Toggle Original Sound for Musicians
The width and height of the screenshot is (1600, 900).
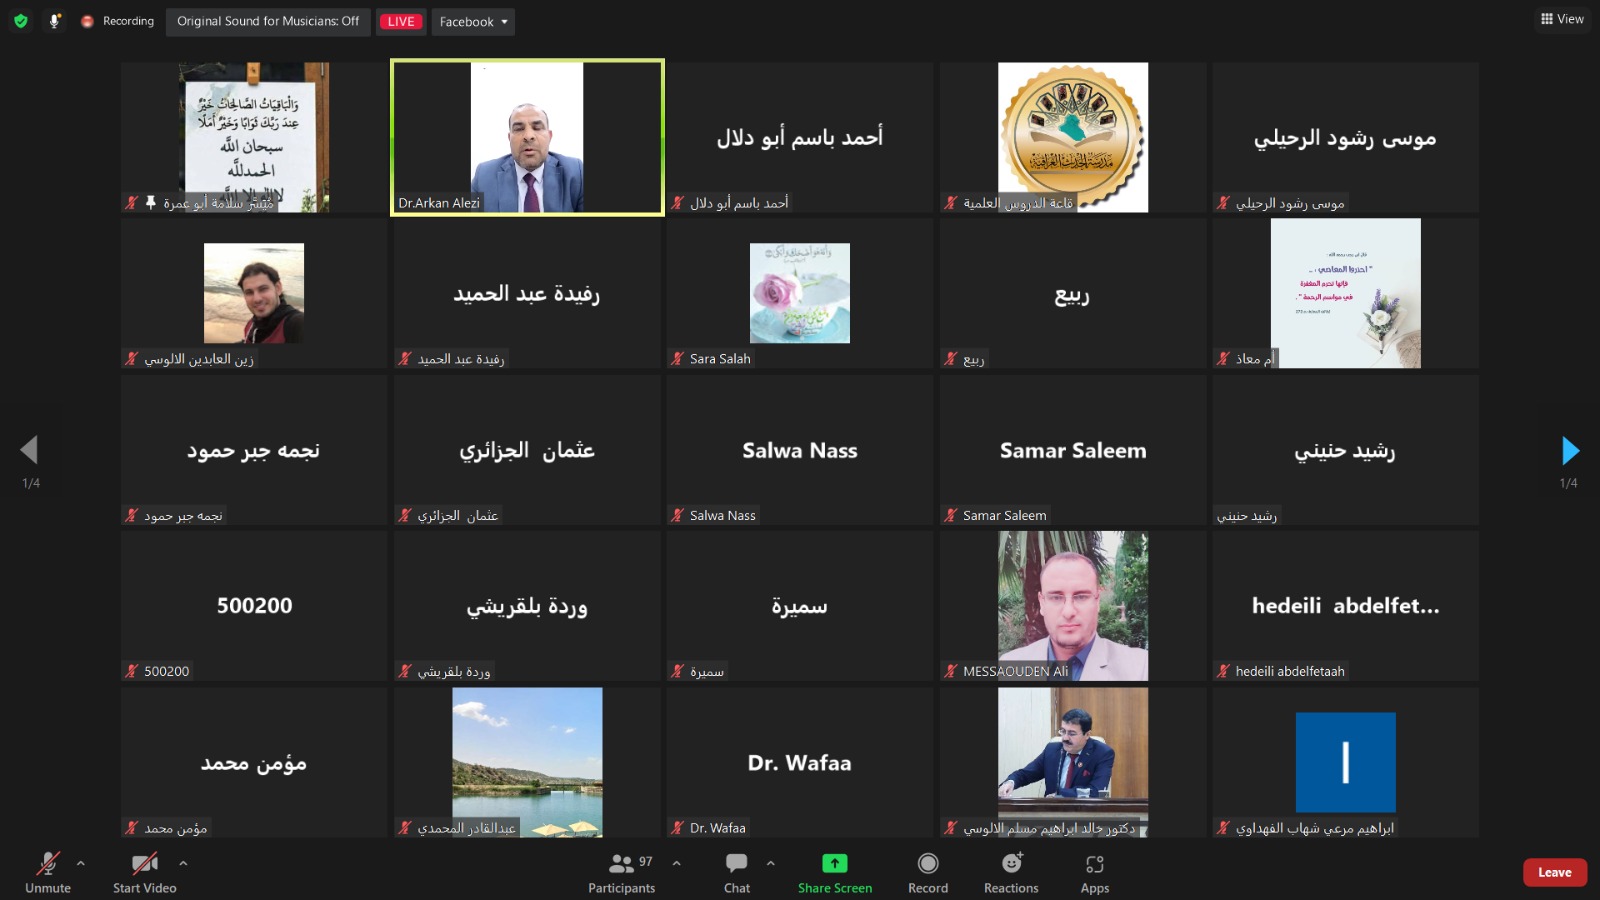coord(268,21)
